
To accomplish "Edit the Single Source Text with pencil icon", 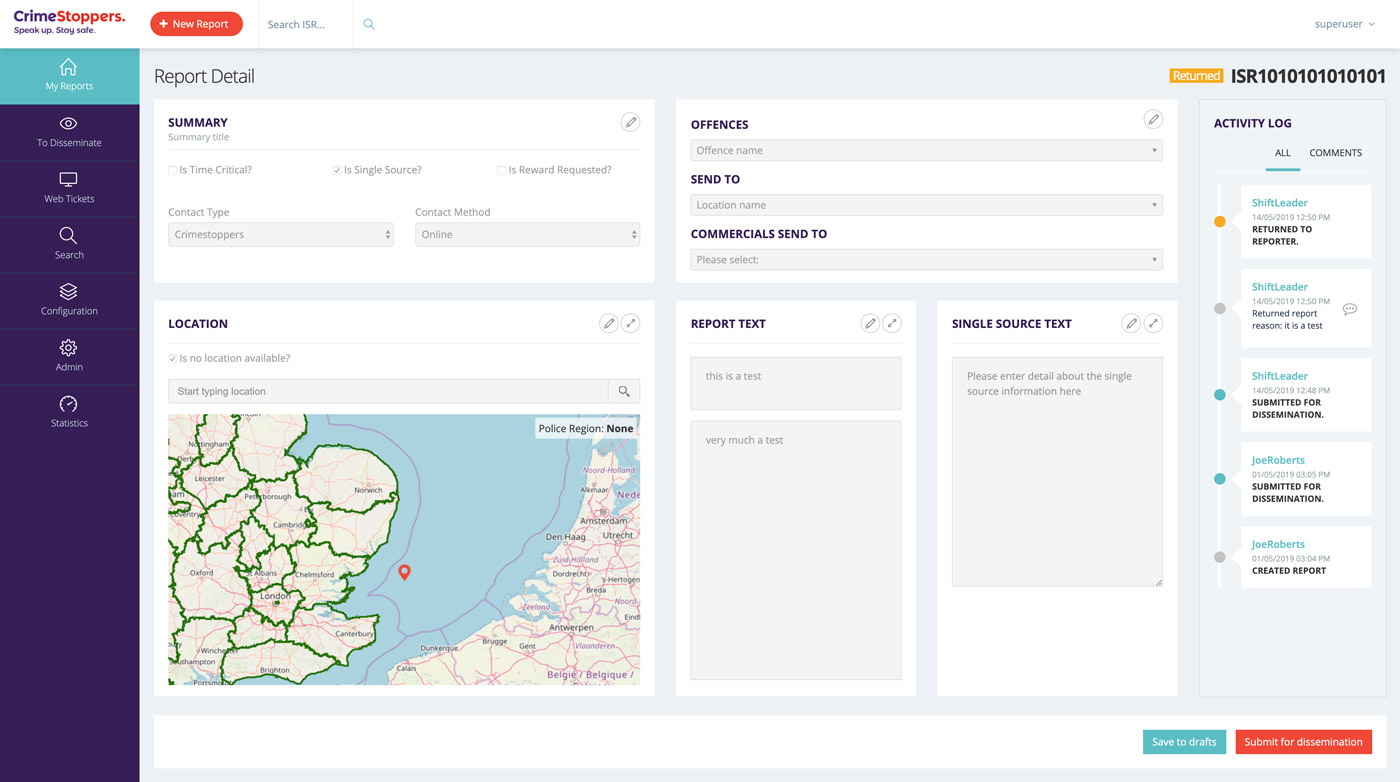I will coord(1131,323).
